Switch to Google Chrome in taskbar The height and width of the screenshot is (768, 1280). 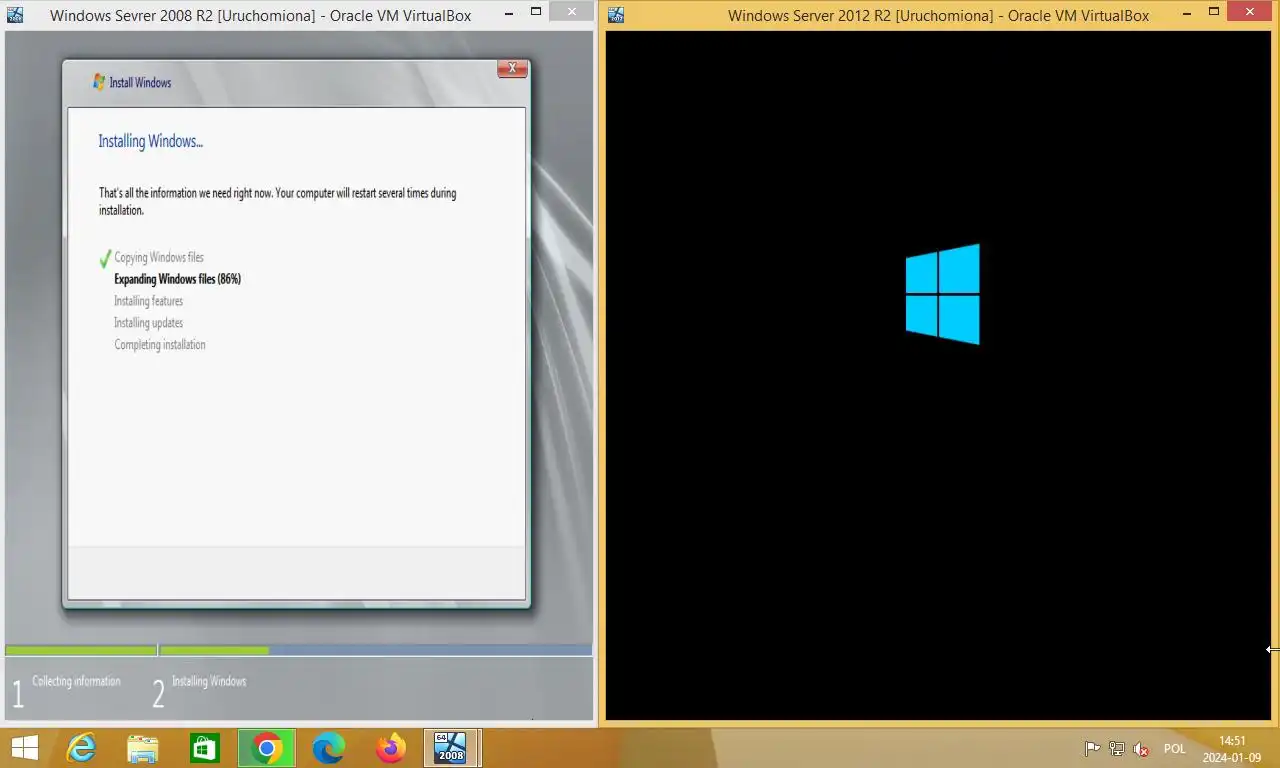tap(267, 748)
